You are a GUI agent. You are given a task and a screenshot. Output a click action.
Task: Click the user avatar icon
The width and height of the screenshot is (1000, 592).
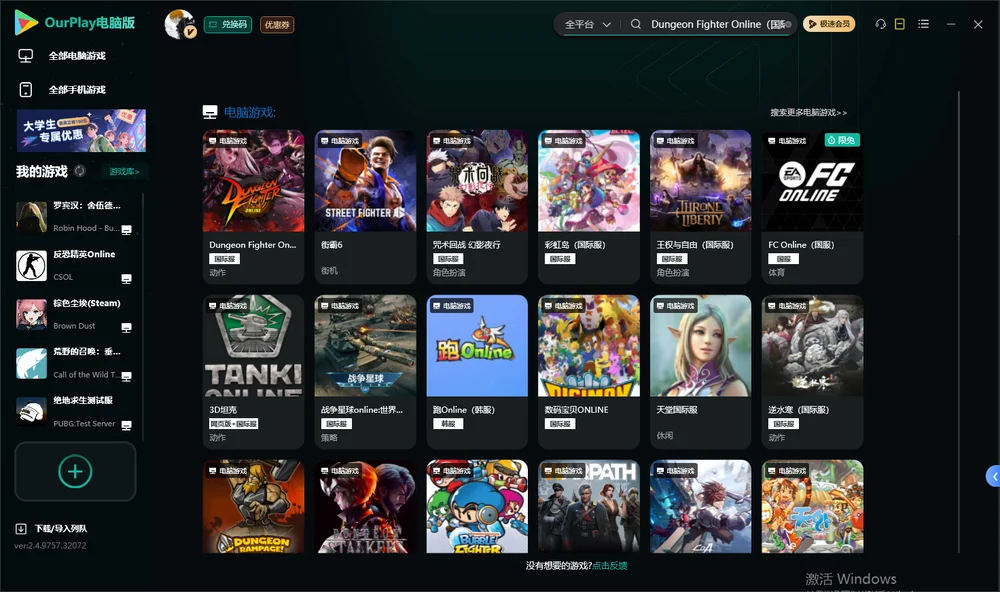pos(179,24)
